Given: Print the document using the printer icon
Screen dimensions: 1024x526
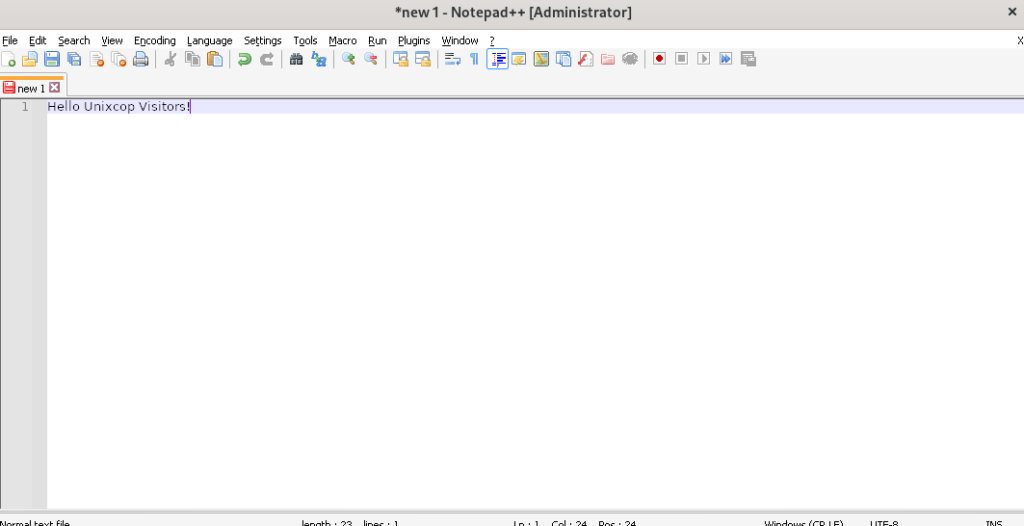Looking at the screenshot, I should point(140,59).
